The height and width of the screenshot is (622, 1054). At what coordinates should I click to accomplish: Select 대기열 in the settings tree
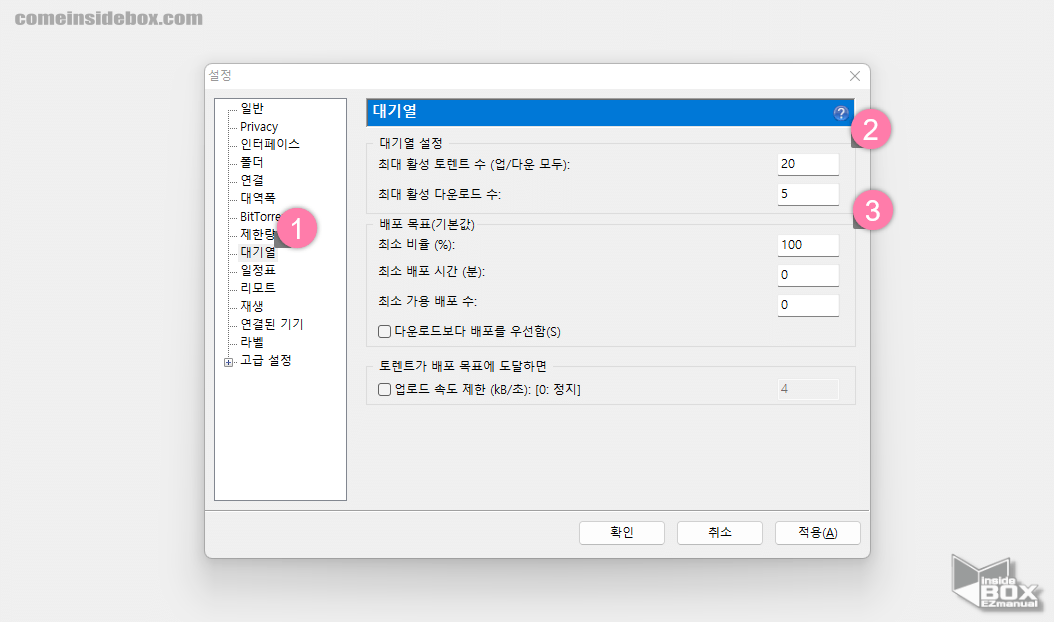pyautogui.click(x=258, y=252)
